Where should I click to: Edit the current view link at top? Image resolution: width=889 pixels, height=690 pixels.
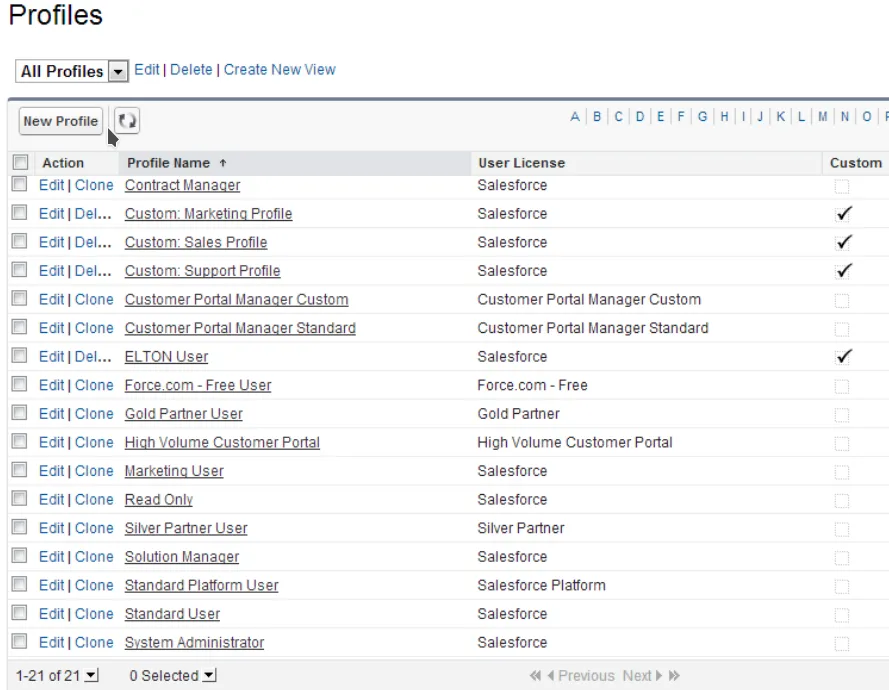coord(147,70)
